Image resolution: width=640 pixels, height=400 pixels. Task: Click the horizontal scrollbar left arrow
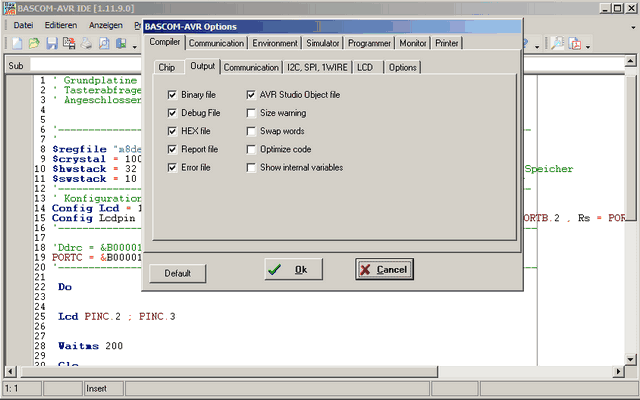[x=10, y=371]
